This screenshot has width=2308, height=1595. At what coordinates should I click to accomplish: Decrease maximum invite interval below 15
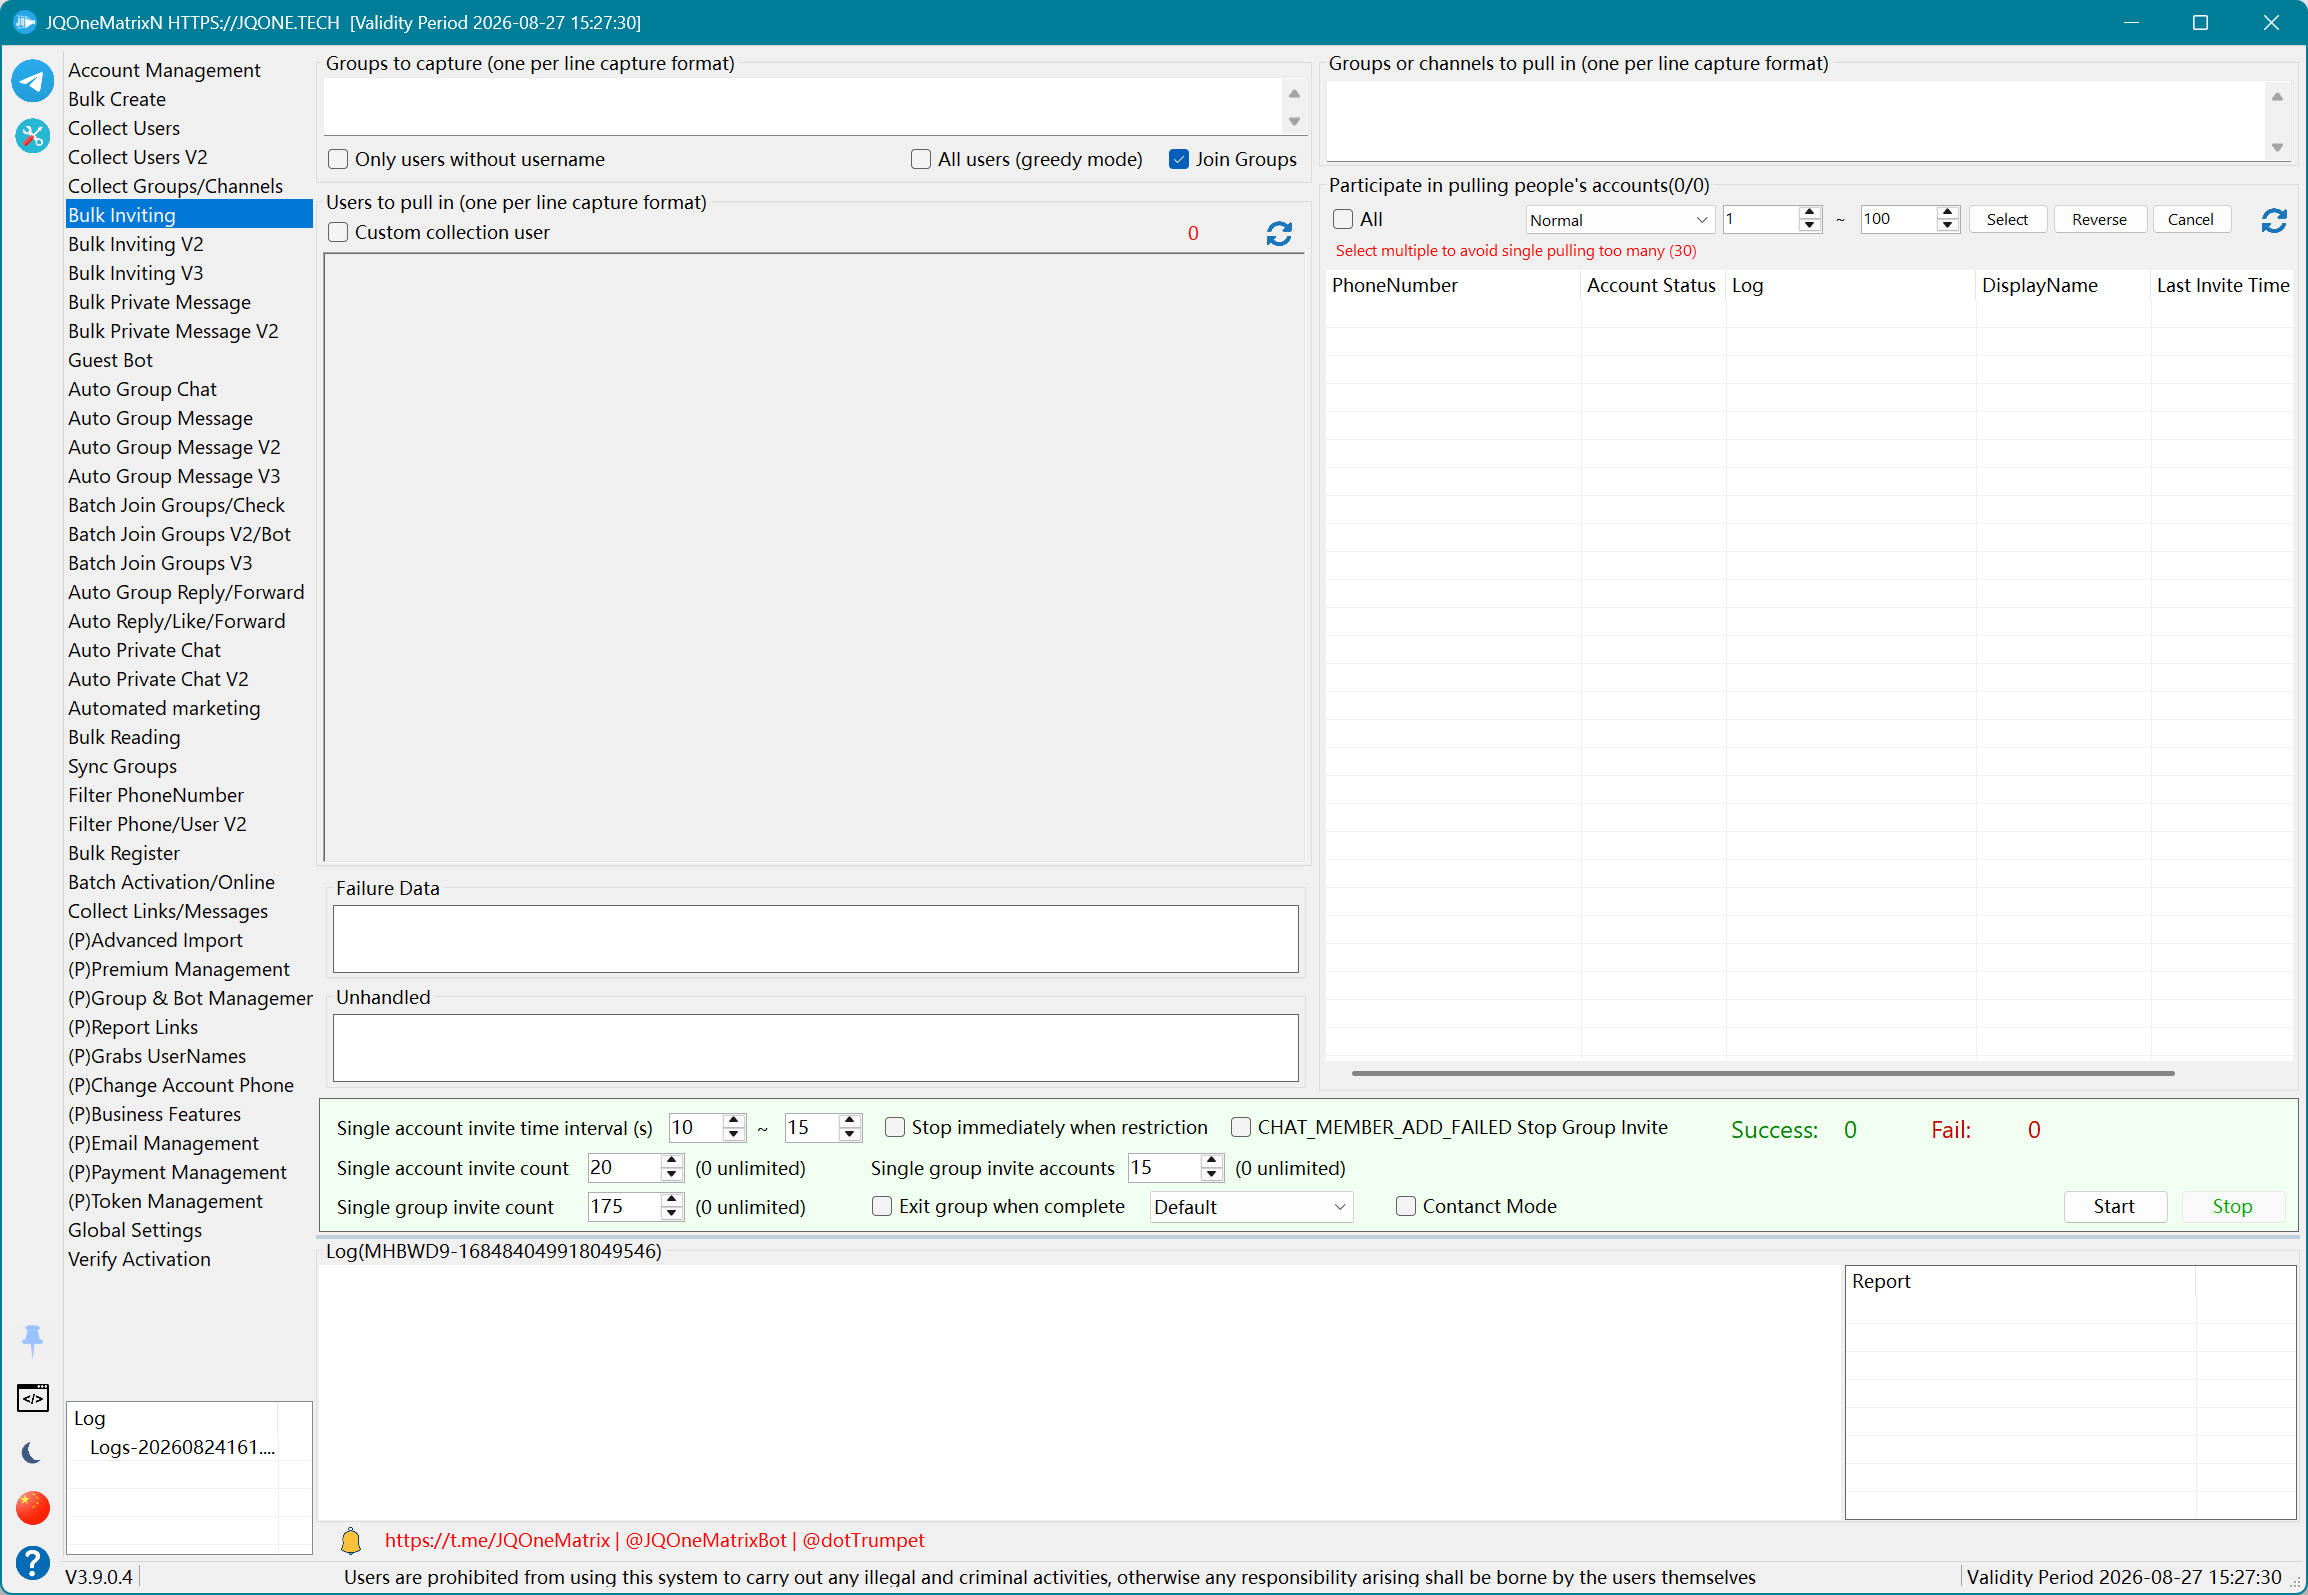(x=850, y=1134)
